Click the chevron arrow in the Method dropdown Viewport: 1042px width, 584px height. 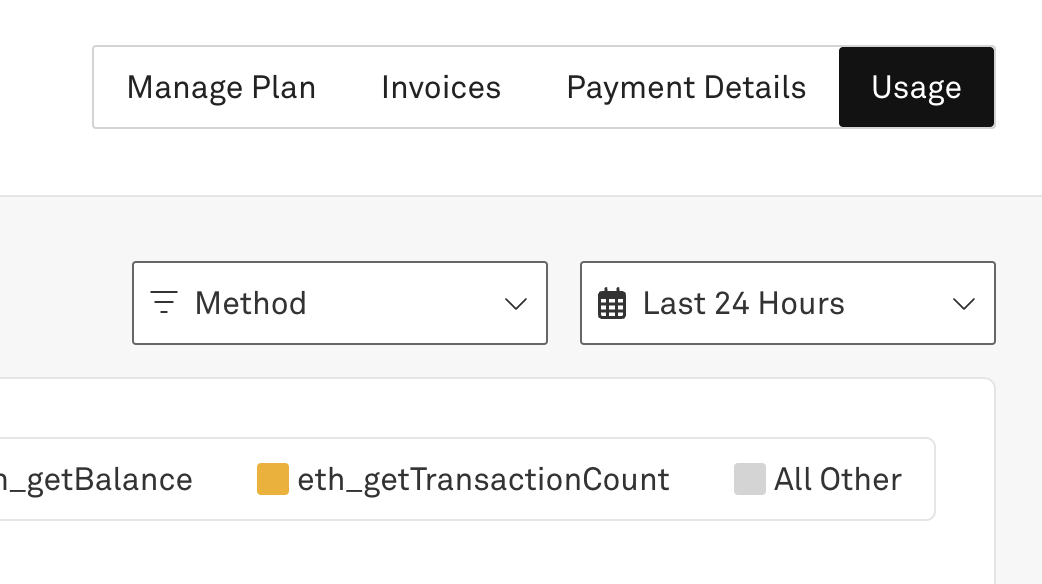[x=516, y=304]
